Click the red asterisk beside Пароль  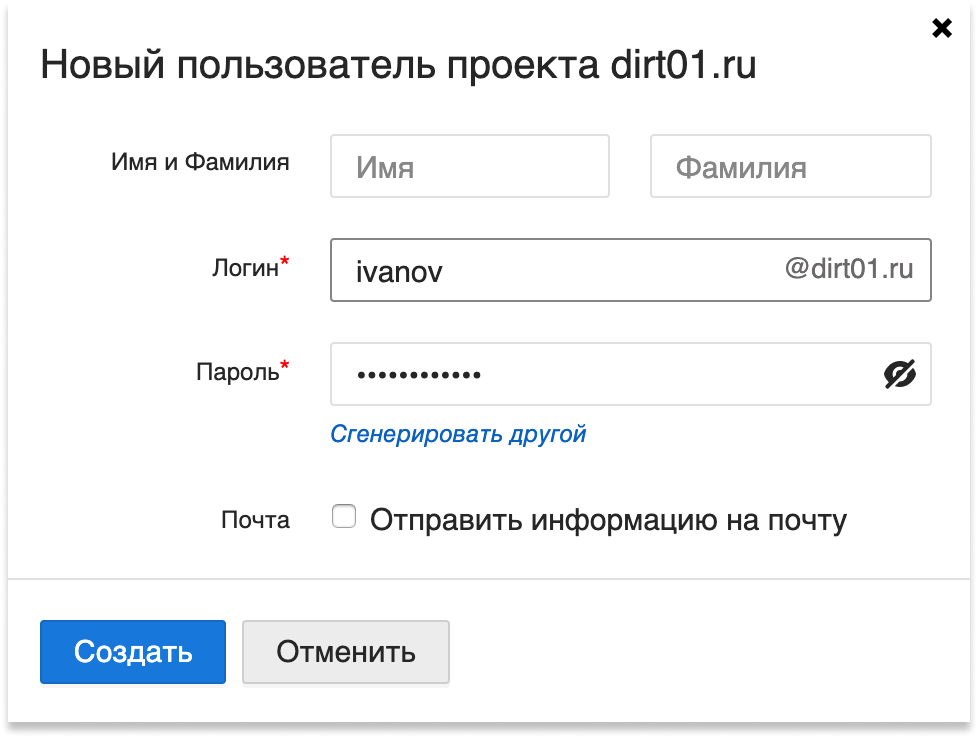(285, 367)
